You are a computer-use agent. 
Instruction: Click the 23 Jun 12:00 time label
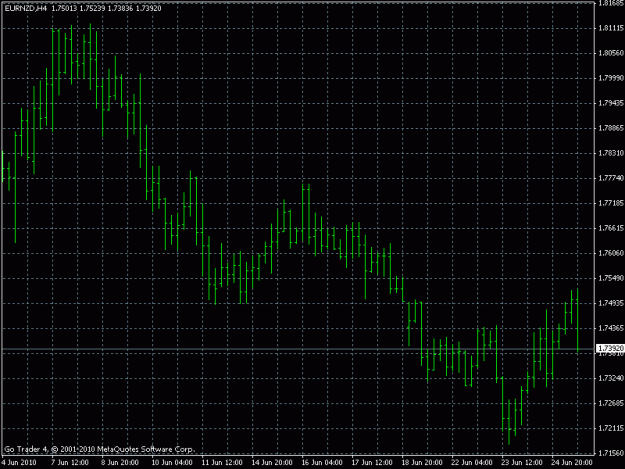pos(523,463)
